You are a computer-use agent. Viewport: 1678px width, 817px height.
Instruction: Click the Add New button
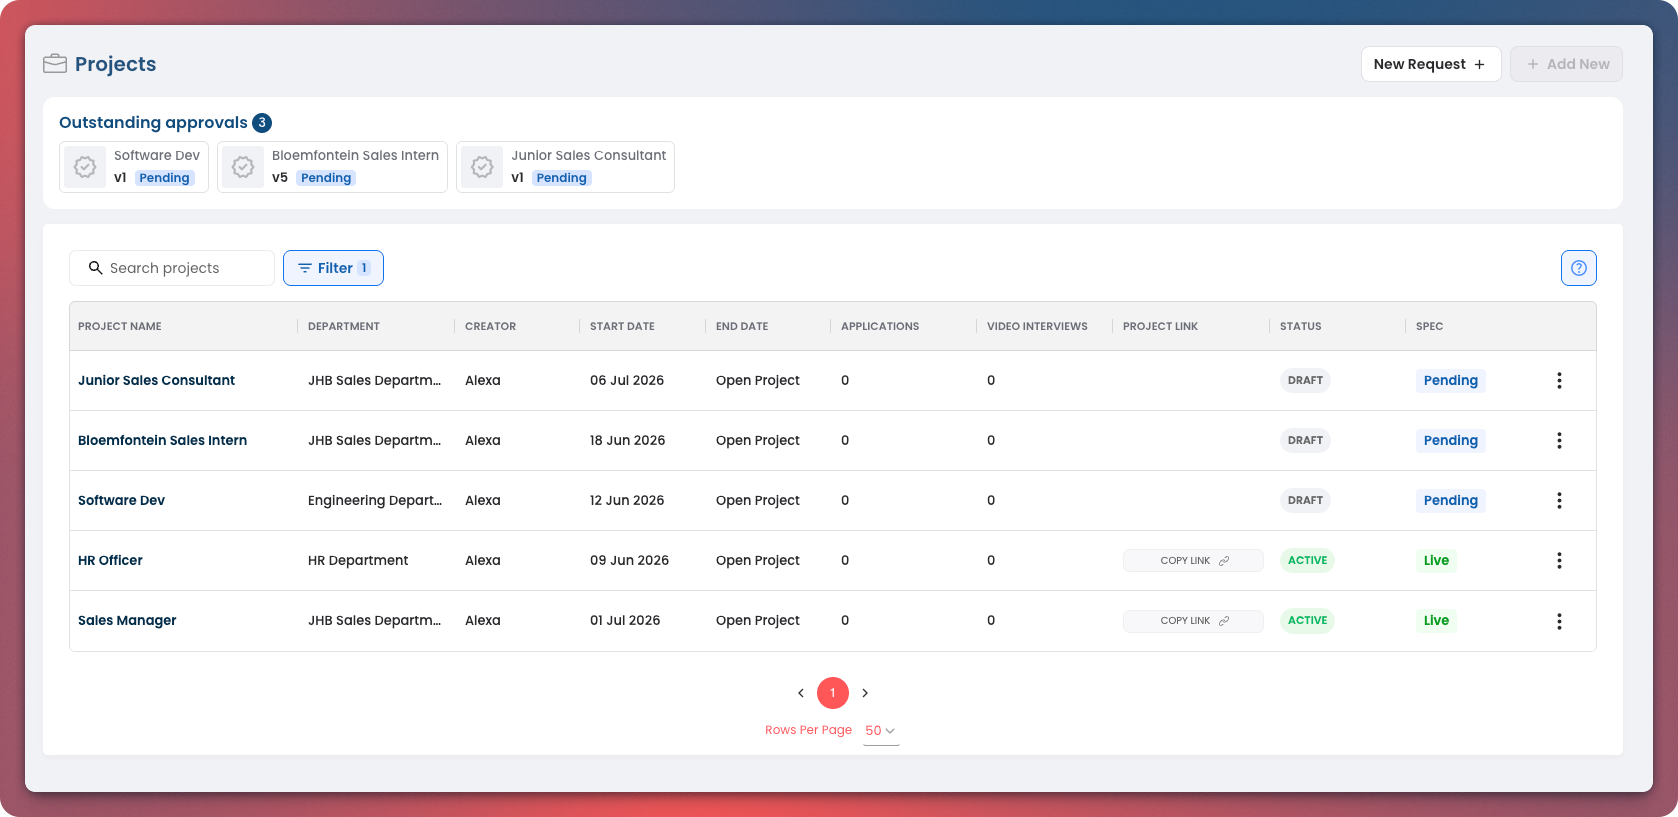pos(1566,64)
